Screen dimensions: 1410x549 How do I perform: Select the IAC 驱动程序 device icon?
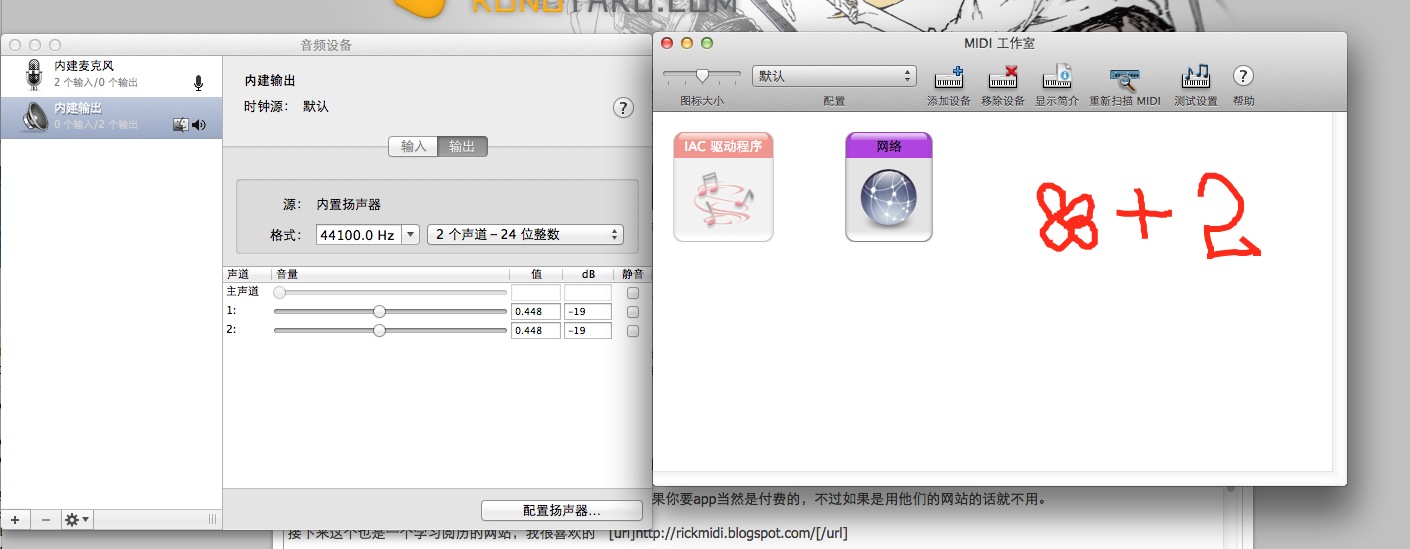point(723,187)
